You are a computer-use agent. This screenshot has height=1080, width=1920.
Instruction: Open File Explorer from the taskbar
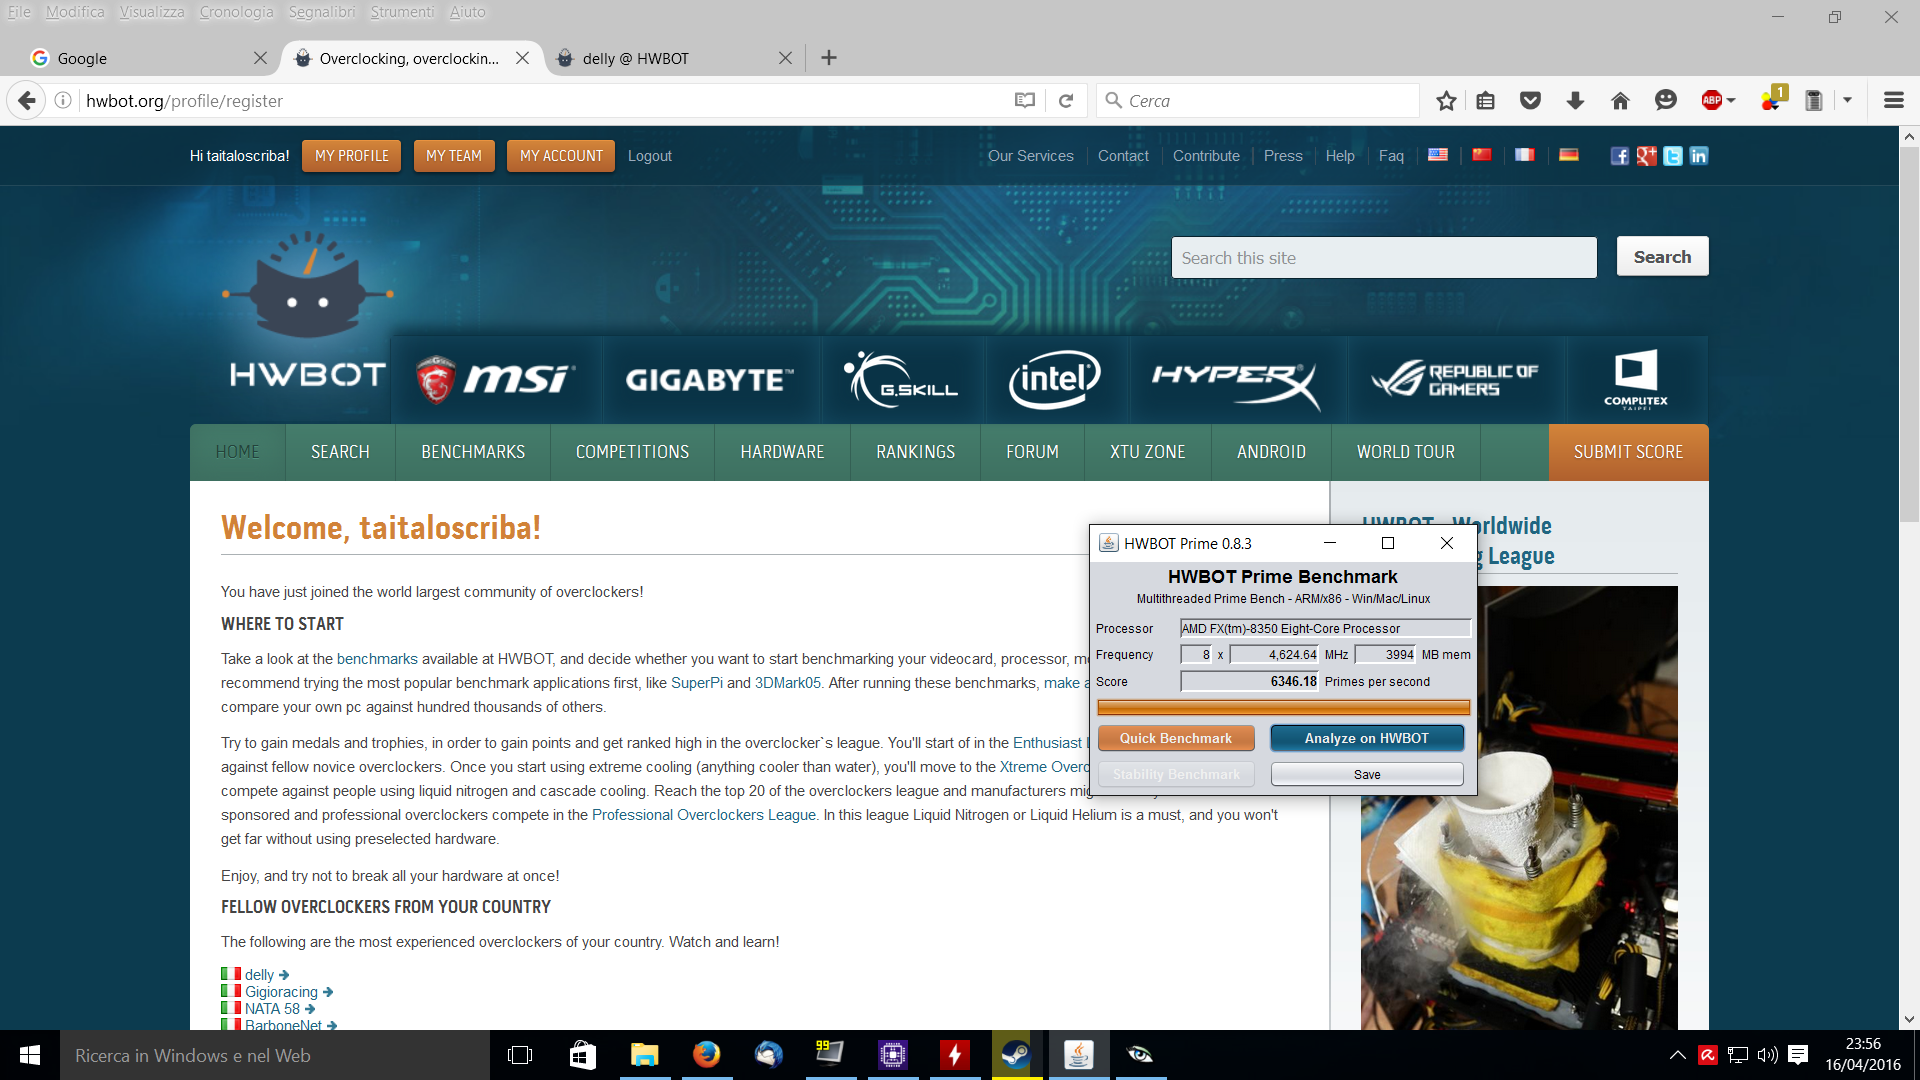pyautogui.click(x=644, y=1055)
